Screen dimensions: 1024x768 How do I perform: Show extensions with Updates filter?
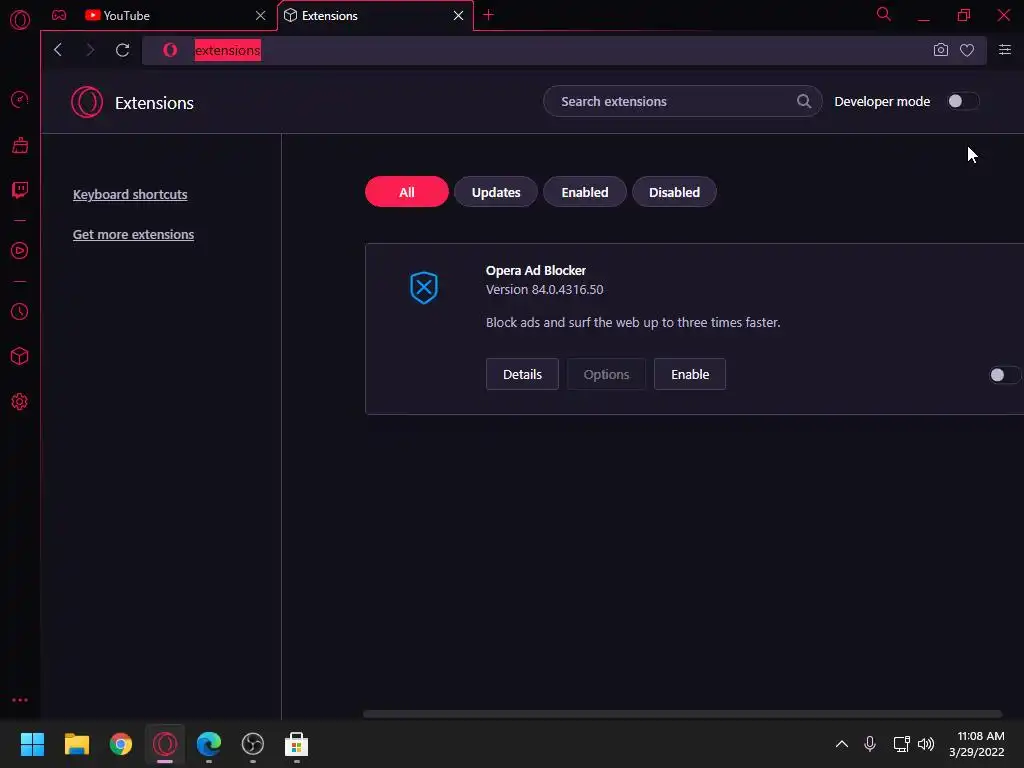496,192
